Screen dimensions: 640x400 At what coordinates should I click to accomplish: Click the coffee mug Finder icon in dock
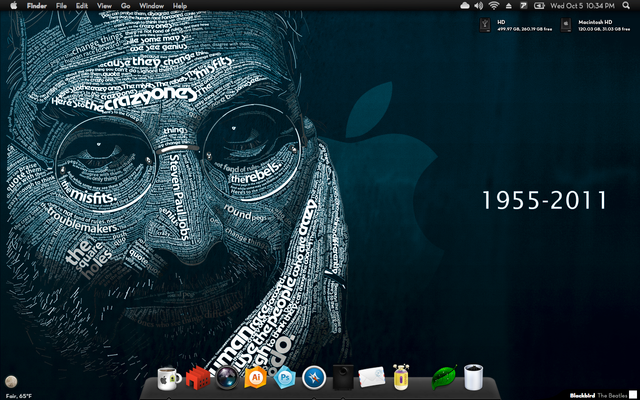click(x=170, y=377)
